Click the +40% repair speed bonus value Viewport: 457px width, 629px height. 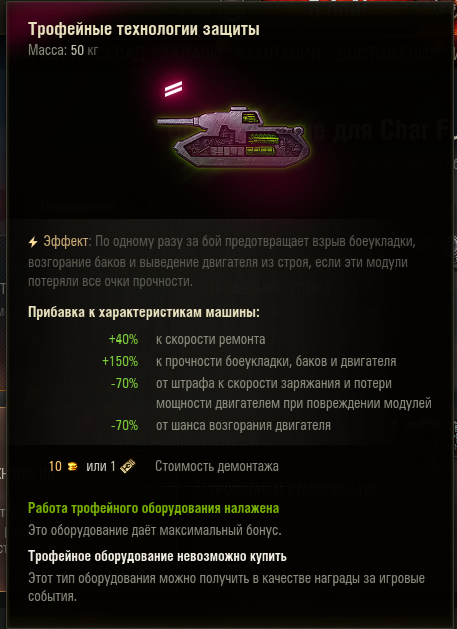[124, 339]
